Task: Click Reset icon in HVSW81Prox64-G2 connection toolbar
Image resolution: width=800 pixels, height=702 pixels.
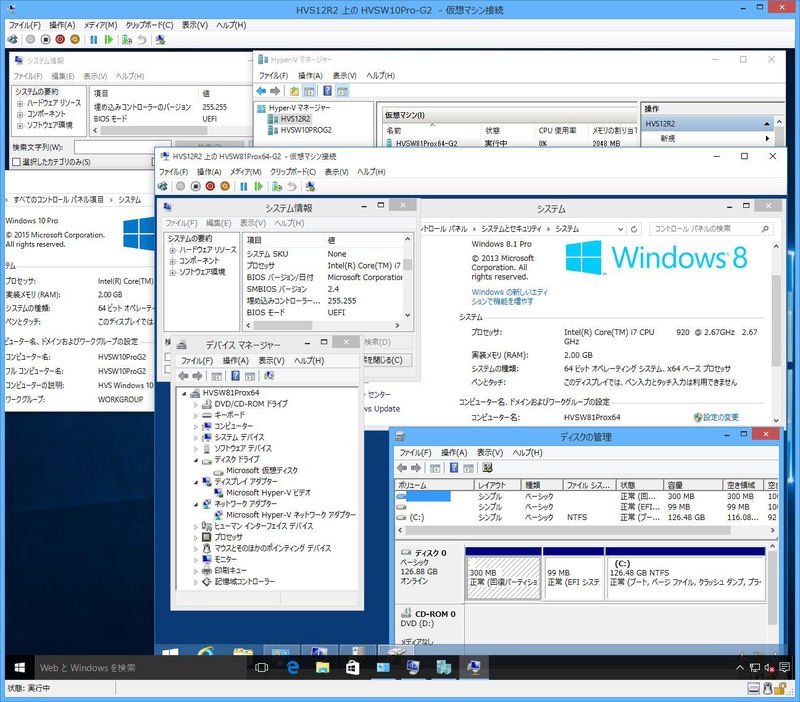Action: point(259,186)
